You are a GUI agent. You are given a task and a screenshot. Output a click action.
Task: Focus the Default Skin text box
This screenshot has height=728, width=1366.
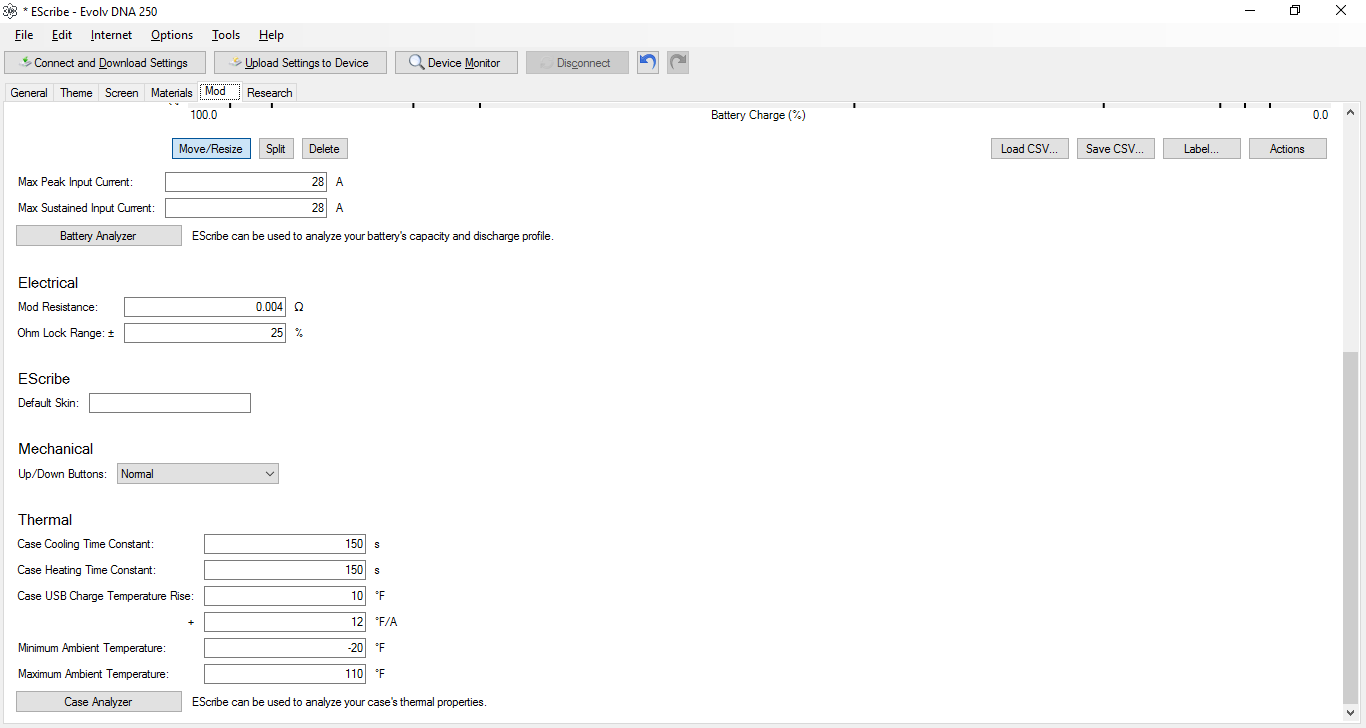[170, 403]
